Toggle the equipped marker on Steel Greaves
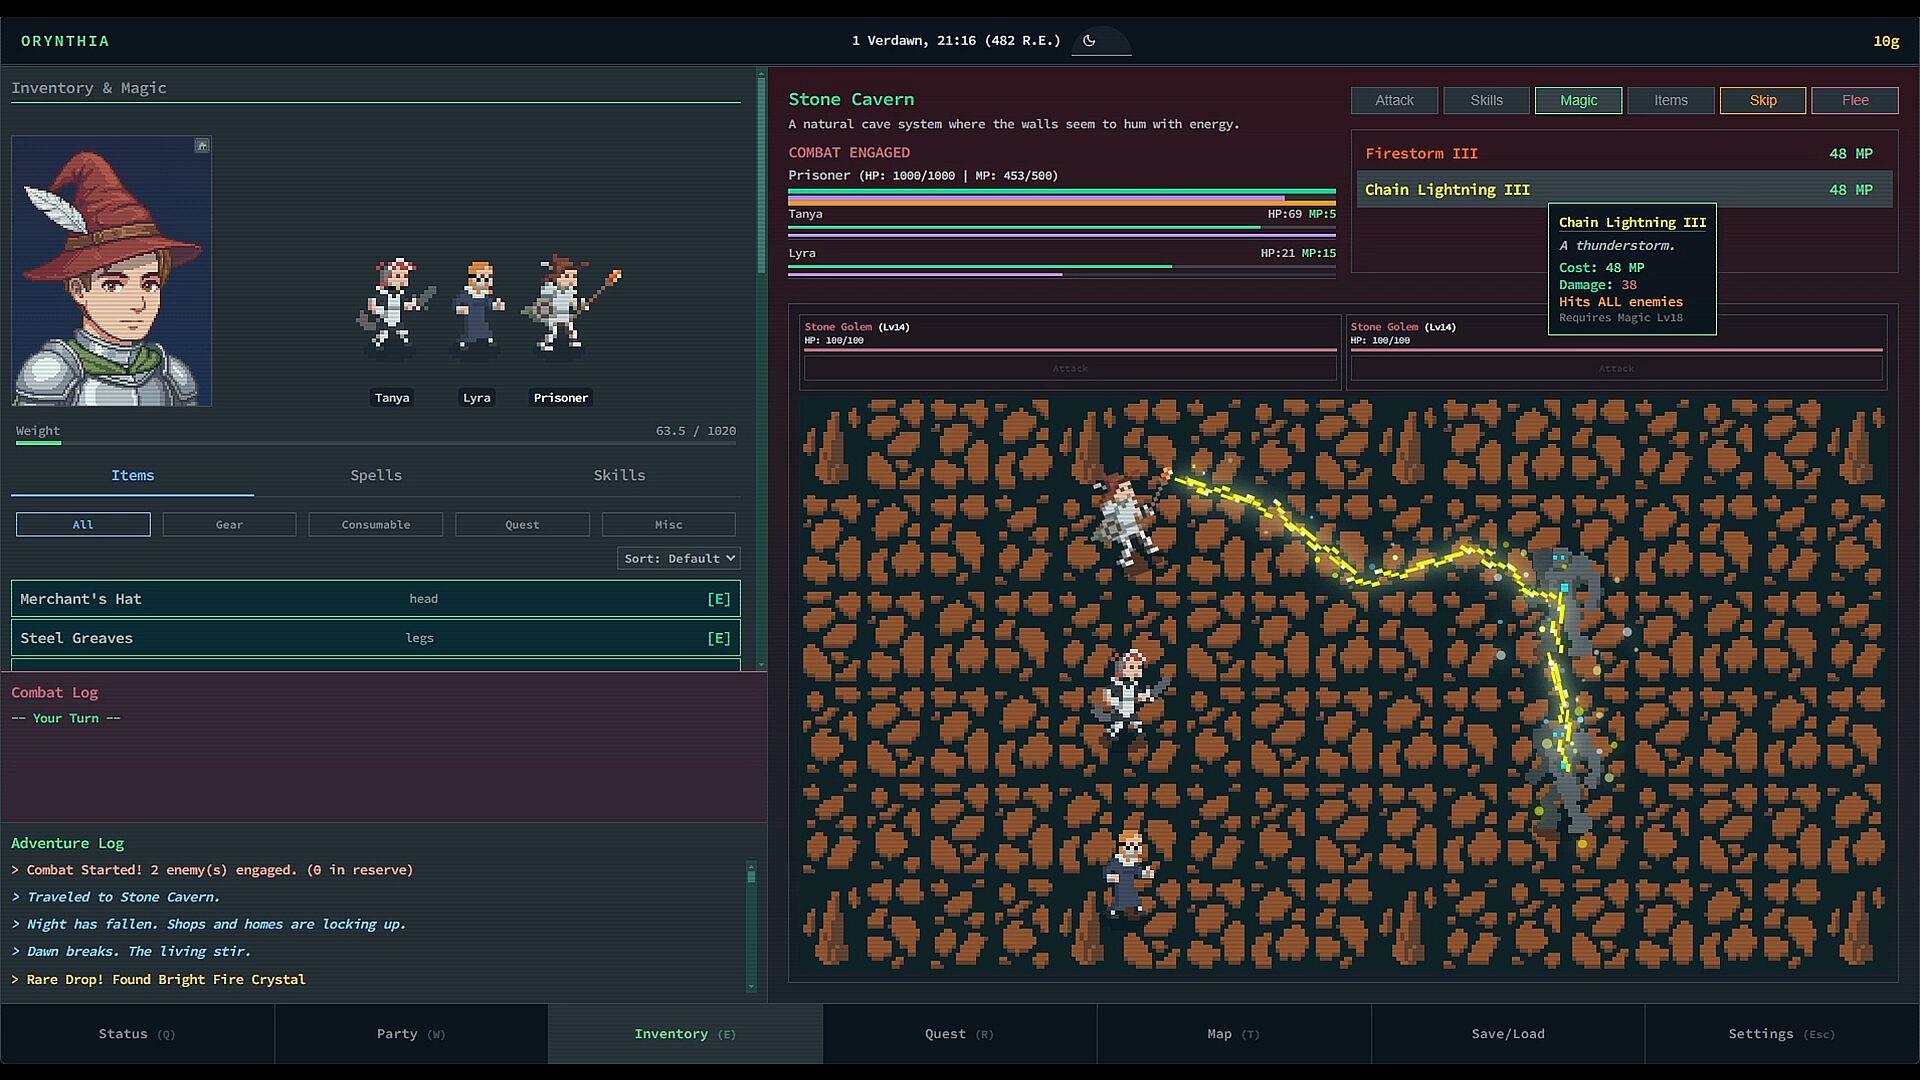 [718, 638]
